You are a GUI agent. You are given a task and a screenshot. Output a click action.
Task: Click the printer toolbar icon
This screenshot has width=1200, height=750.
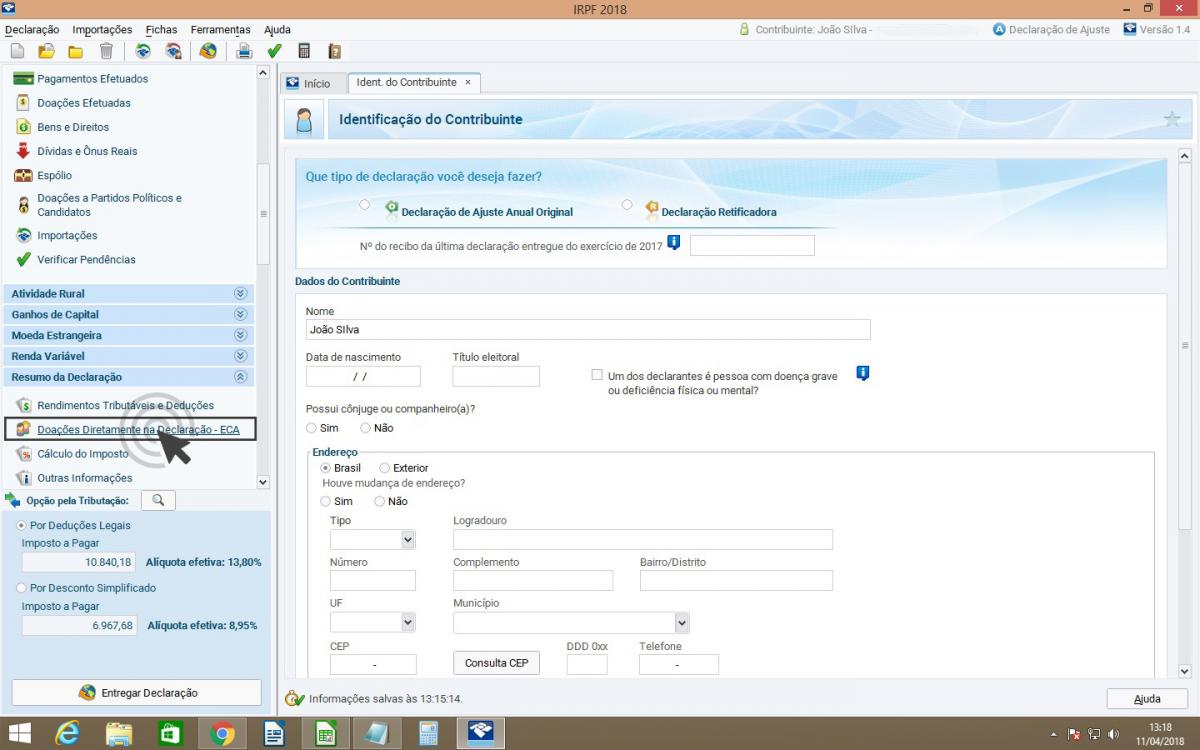(x=244, y=51)
